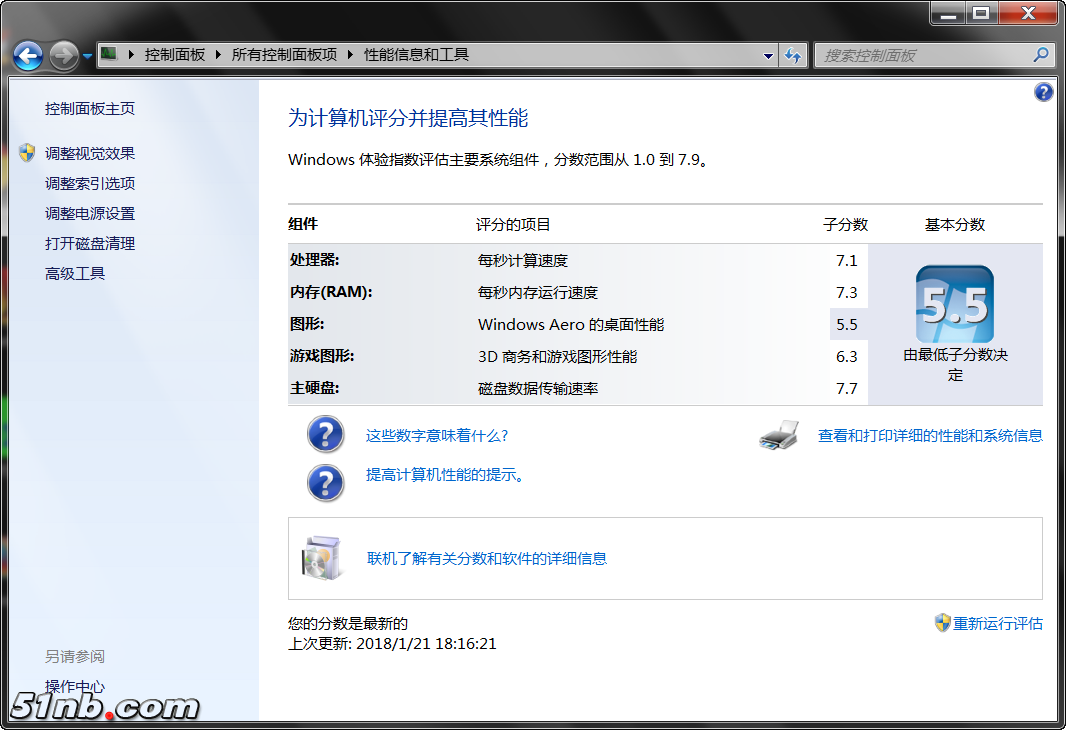Click the back navigation arrow button
1066x730 pixels.
point(28,55)
